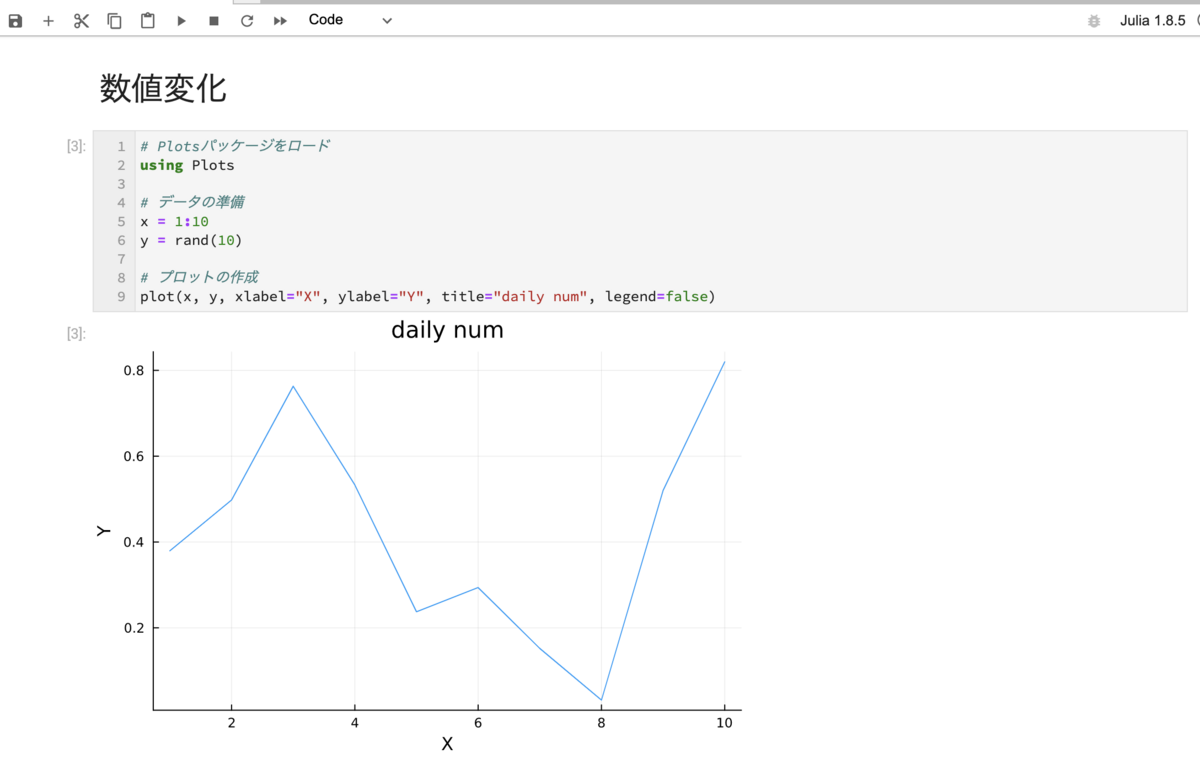Click the using Plots code line

click(187, 165)
